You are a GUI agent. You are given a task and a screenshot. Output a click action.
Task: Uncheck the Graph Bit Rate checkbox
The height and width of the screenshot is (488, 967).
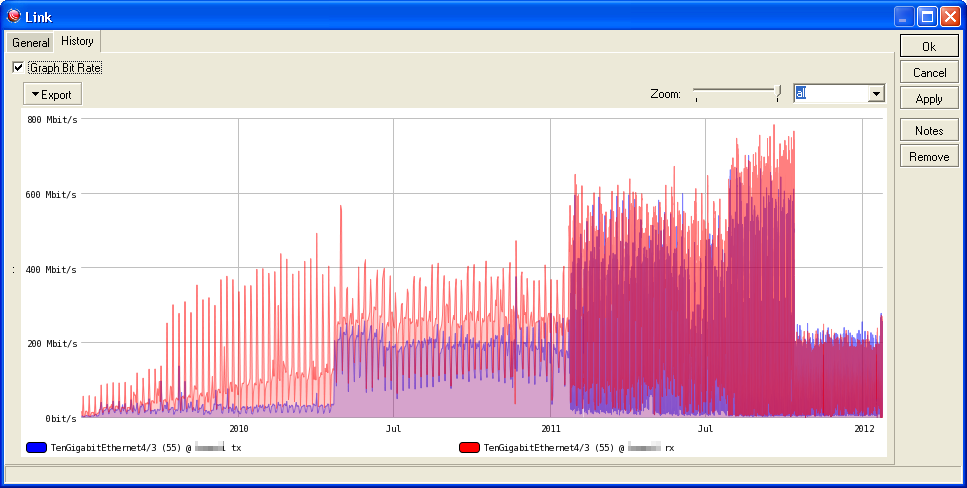click(x=18, y=68)
